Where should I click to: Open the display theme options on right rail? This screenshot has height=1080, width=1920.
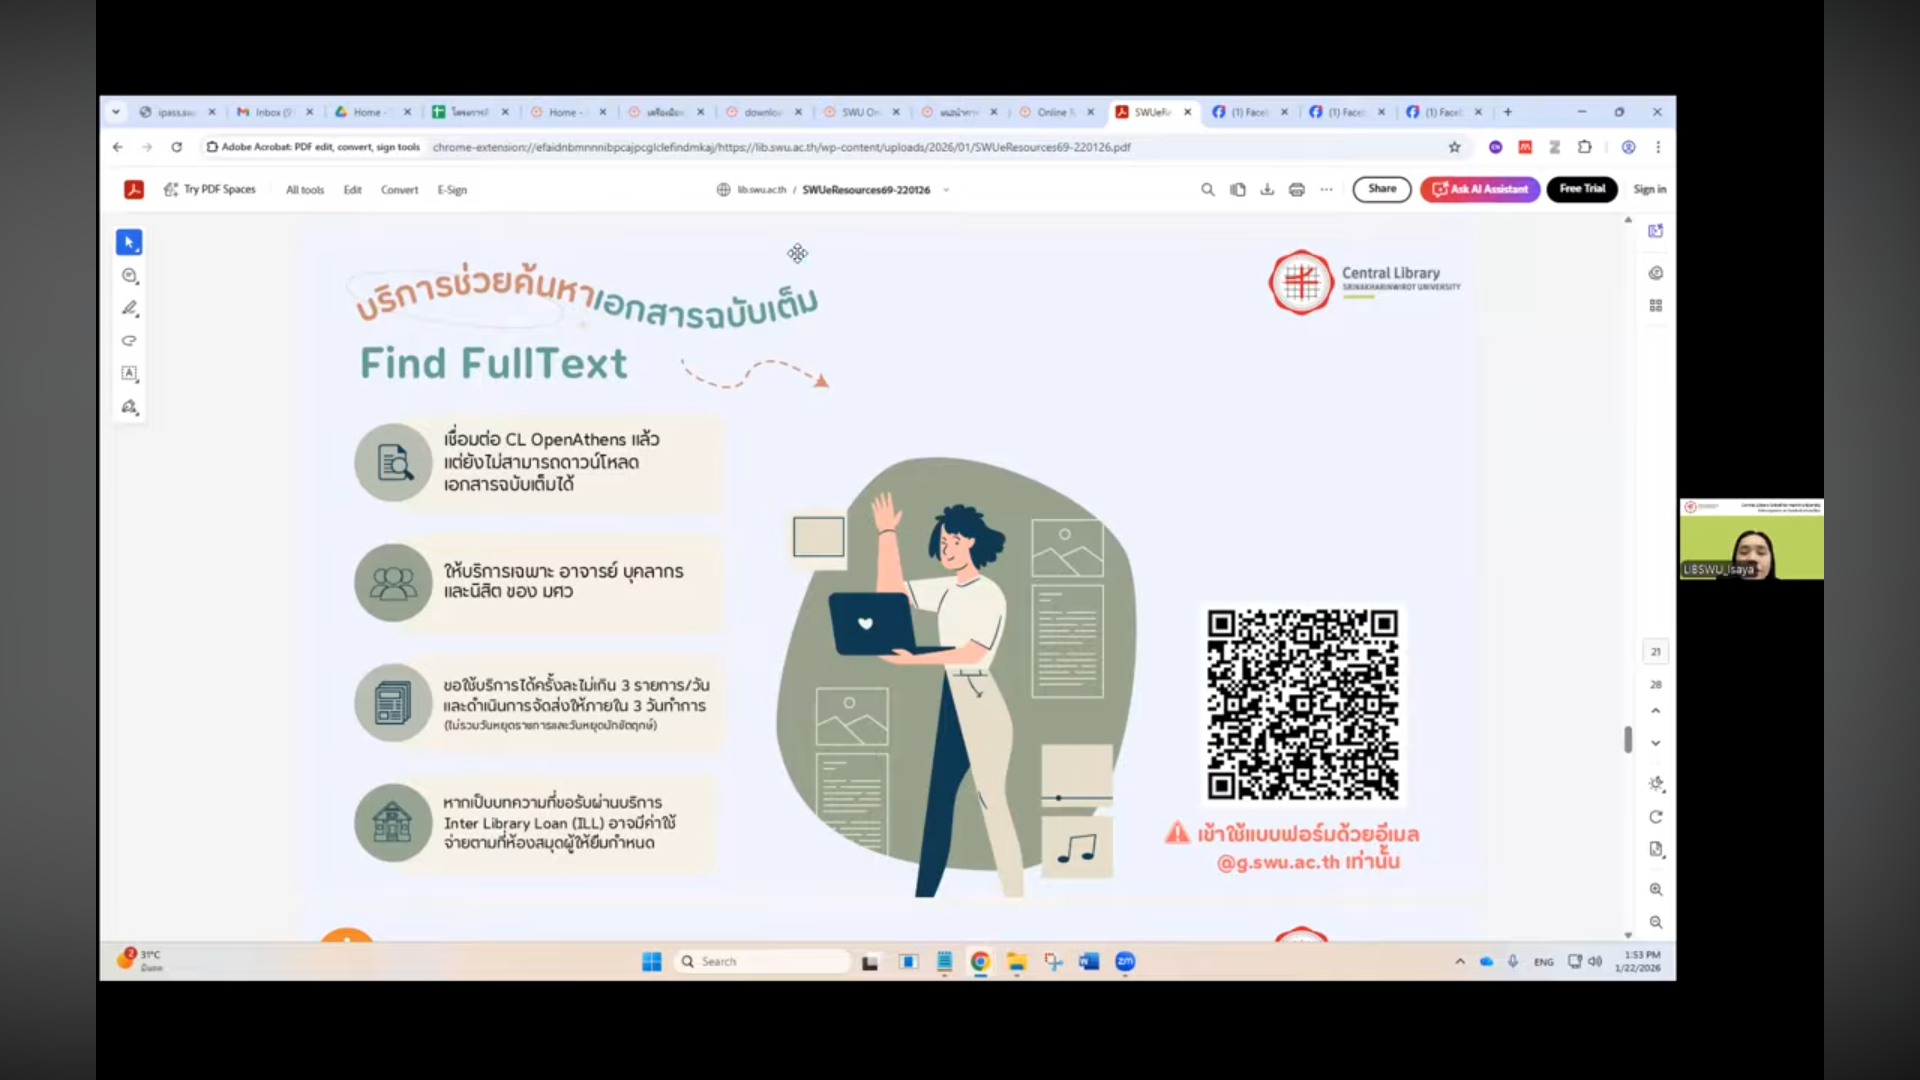1656,784
